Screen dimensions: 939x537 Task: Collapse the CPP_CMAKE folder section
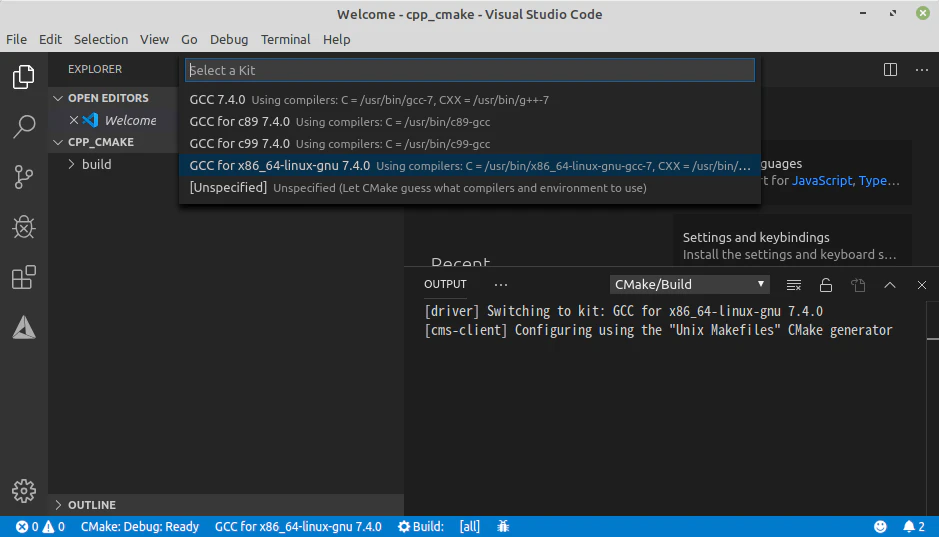[58, 142]
